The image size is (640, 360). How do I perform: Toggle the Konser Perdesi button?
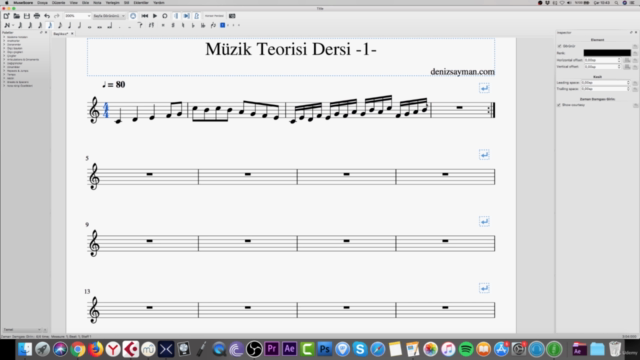tap(214, 16)
